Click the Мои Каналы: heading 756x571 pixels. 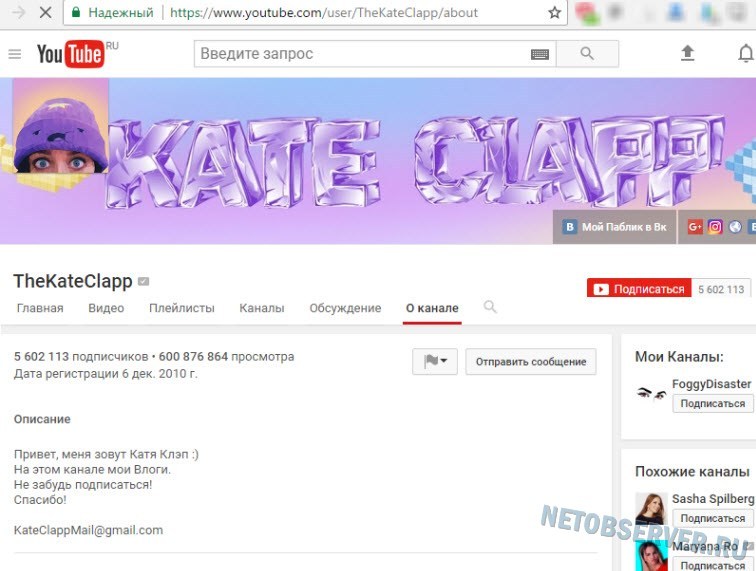(679, 357)
